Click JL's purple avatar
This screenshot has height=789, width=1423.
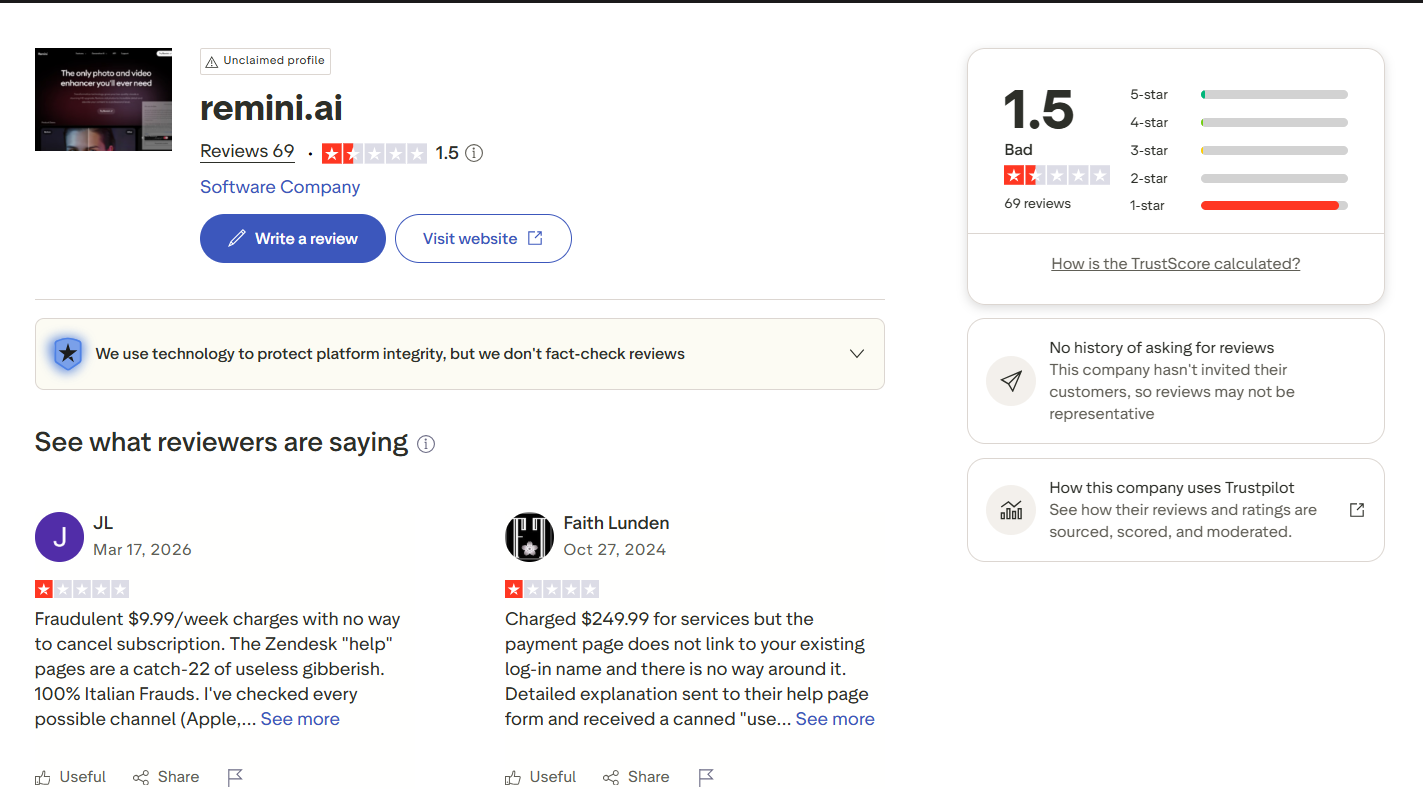[59, 537]
